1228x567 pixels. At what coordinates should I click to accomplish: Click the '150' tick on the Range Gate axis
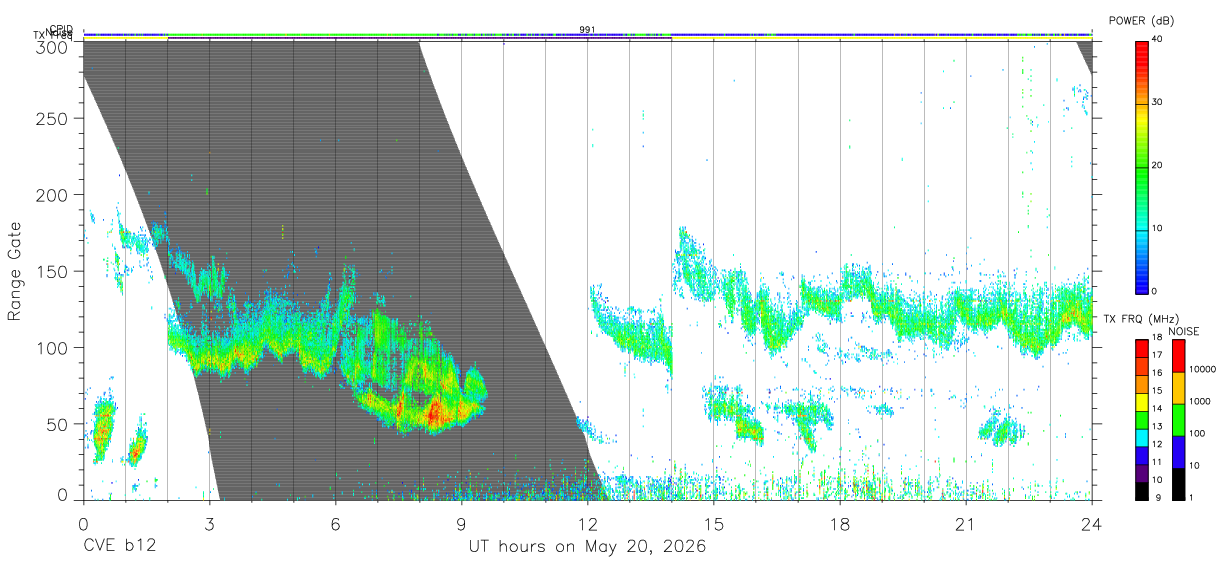tap(52, 271)
